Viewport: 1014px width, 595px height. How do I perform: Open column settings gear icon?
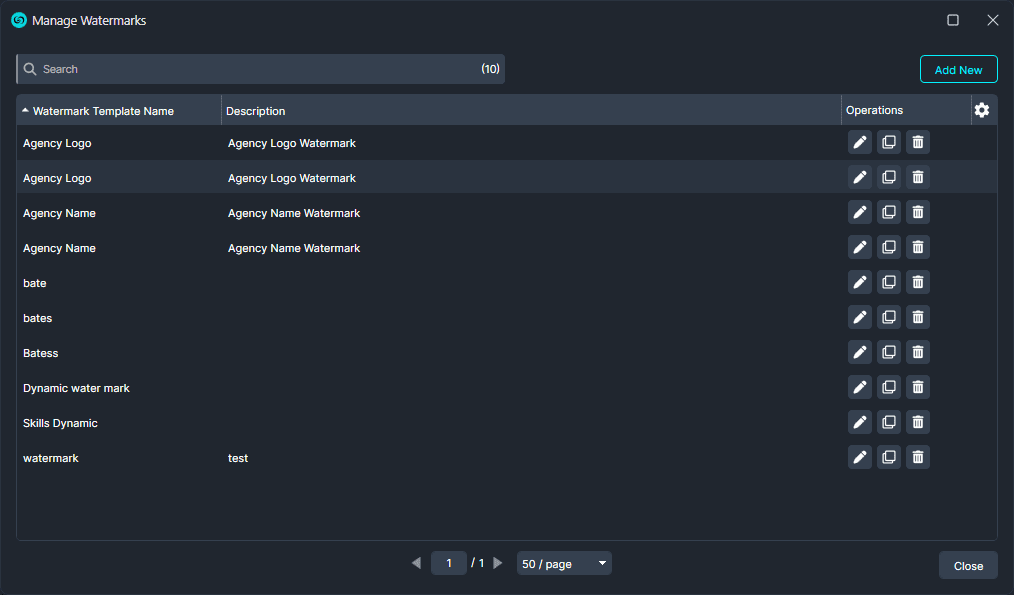click(x=982, y=110)
